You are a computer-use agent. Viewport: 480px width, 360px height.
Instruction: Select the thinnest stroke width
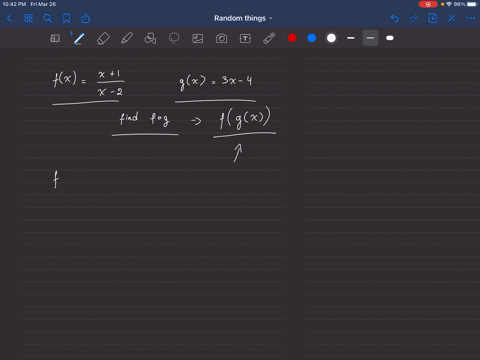coord(351,38)
